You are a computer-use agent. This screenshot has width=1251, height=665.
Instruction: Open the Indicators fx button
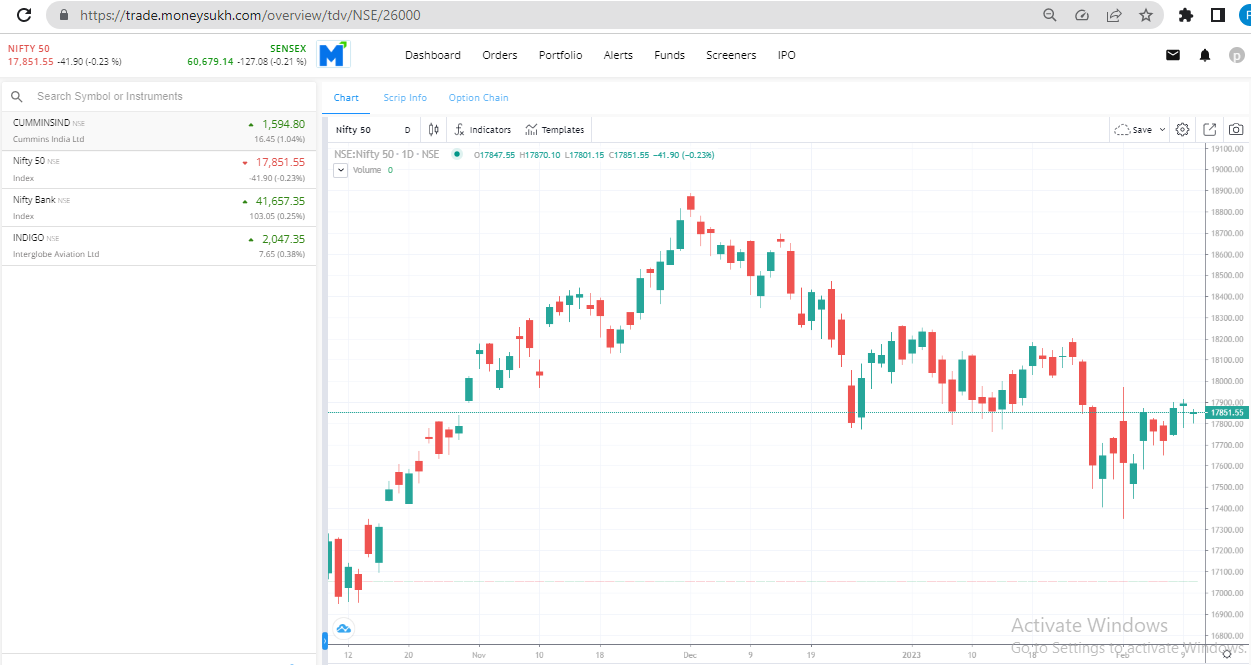click(x=483, y=130)
